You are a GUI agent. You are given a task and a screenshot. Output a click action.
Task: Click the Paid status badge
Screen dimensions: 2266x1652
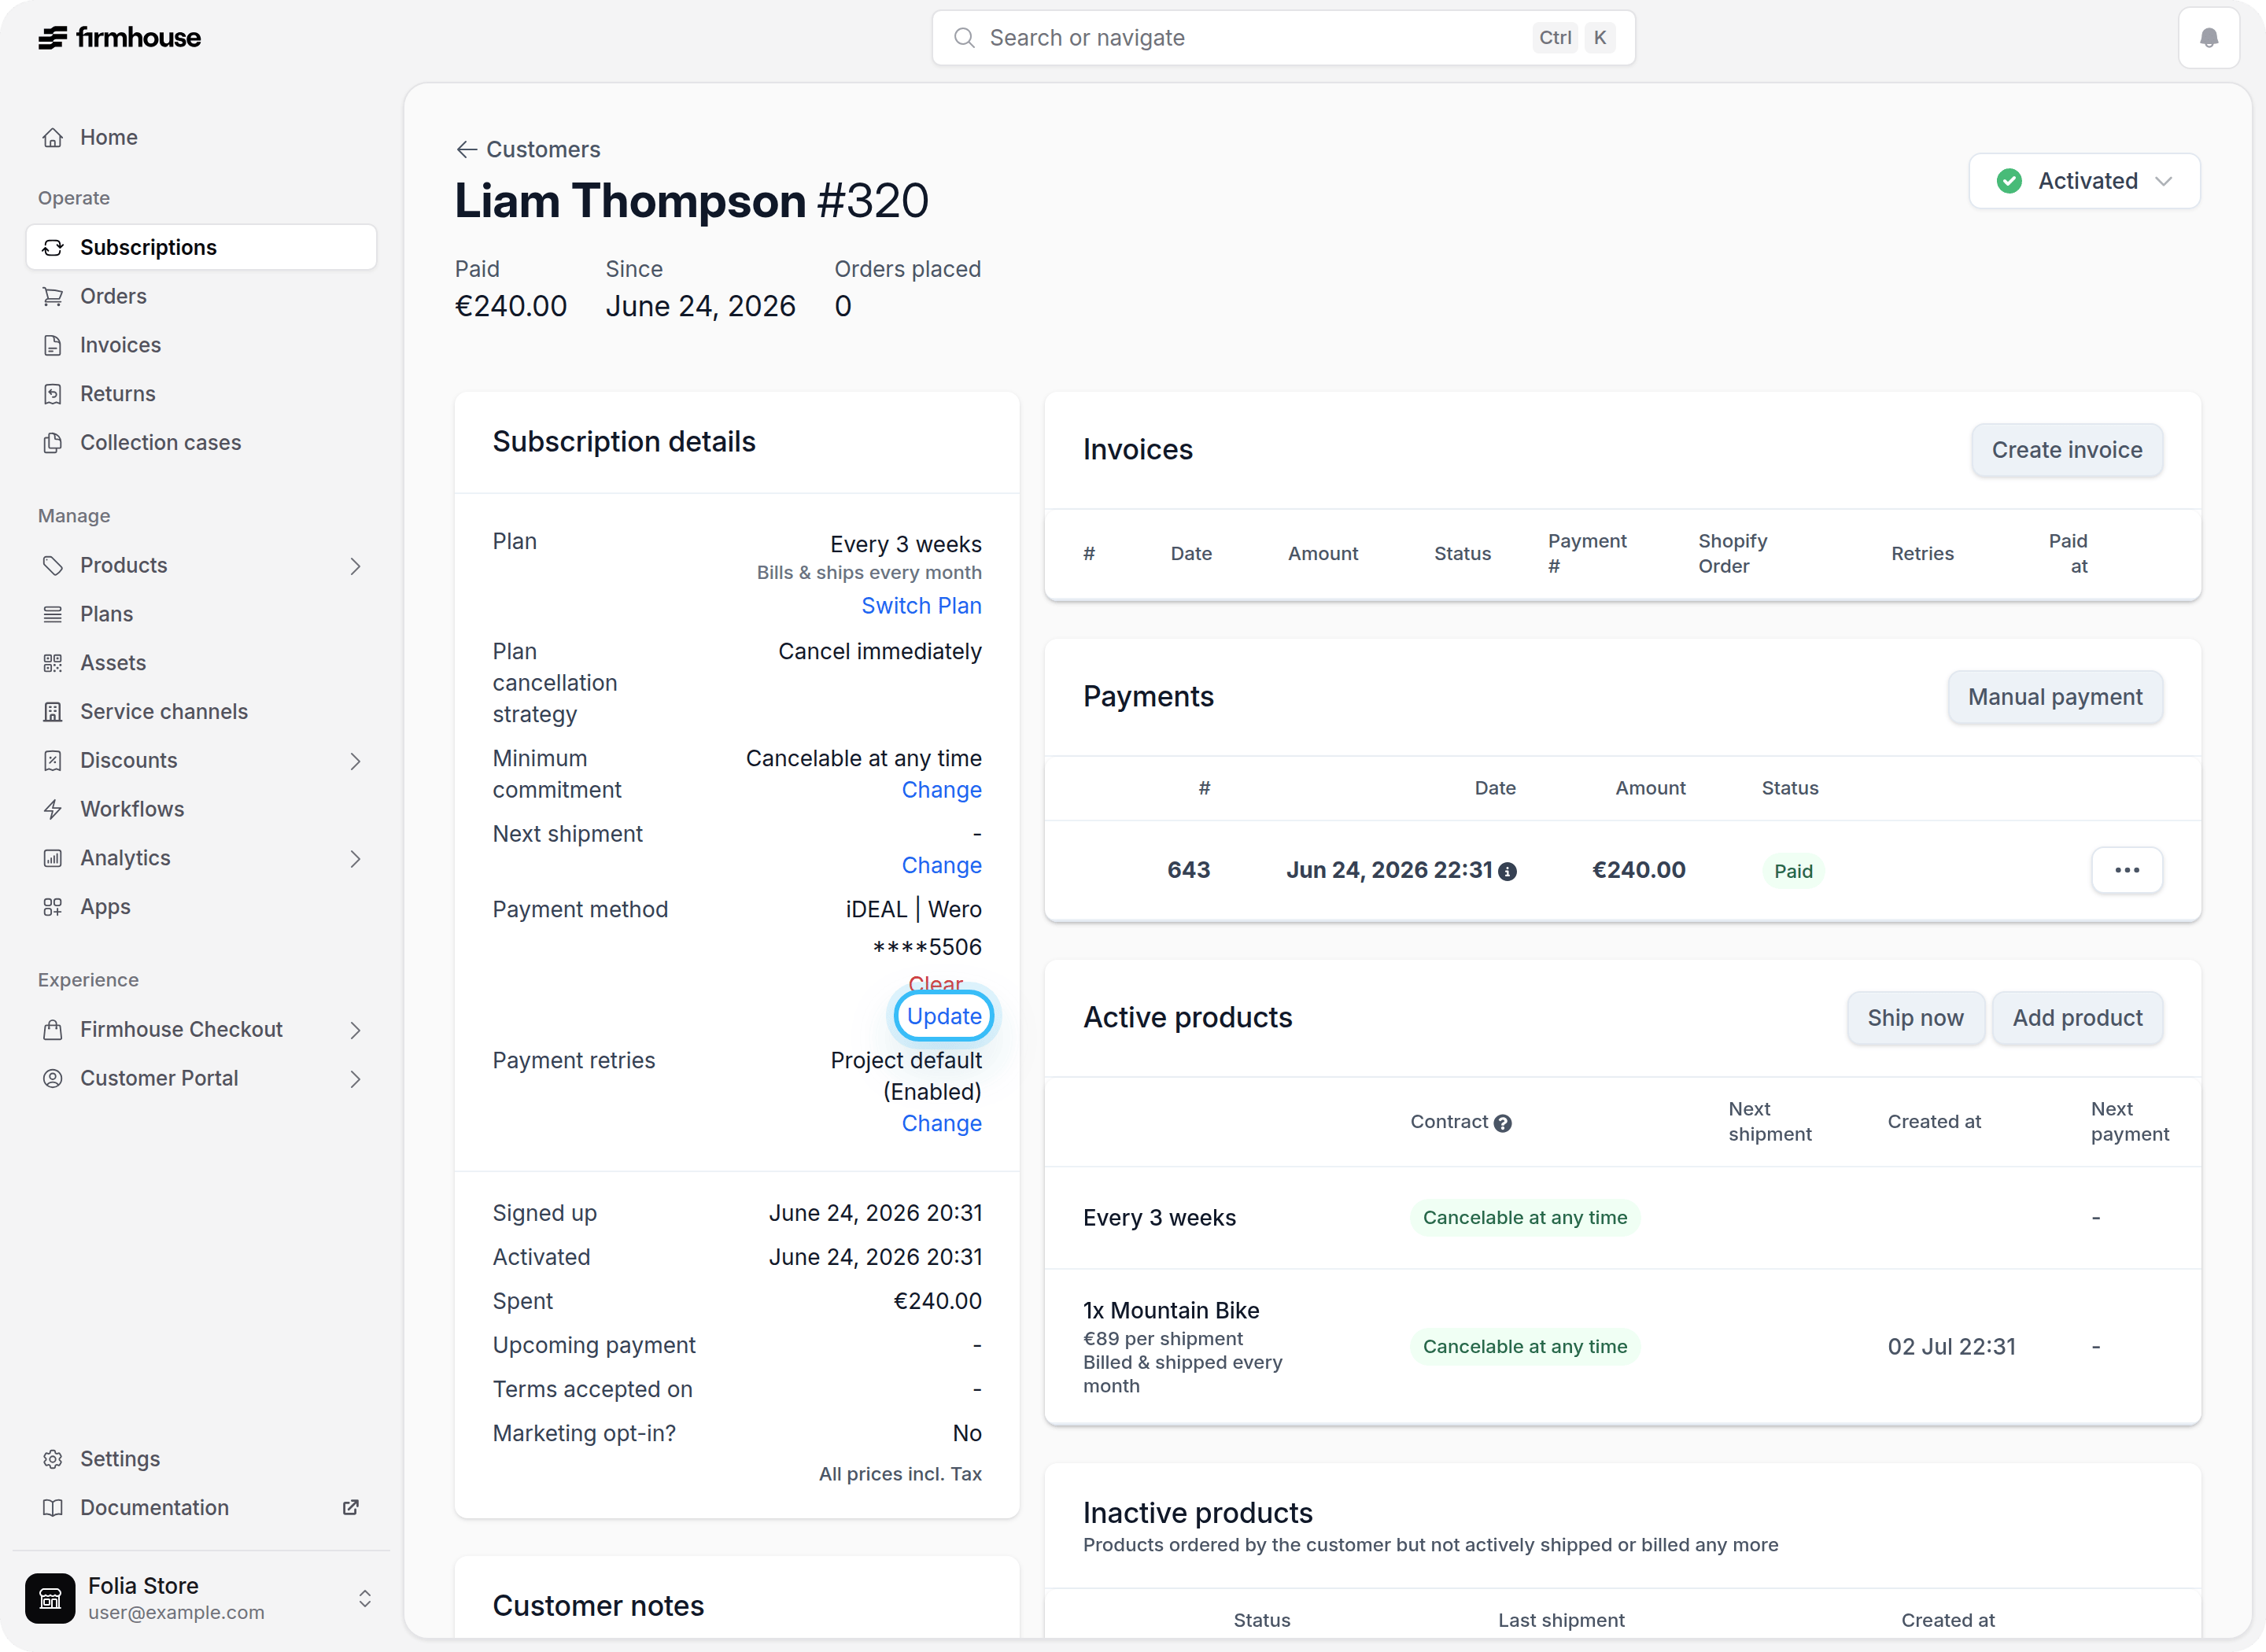[1792, 871]
